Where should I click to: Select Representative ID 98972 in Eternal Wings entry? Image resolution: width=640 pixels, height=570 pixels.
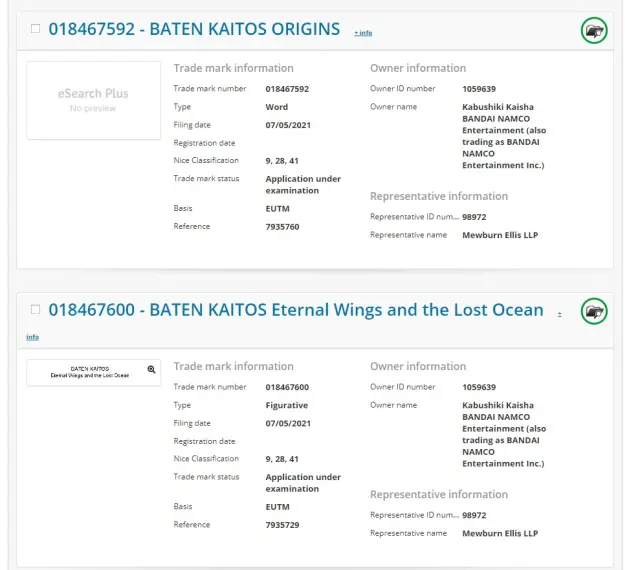(474, 515)
